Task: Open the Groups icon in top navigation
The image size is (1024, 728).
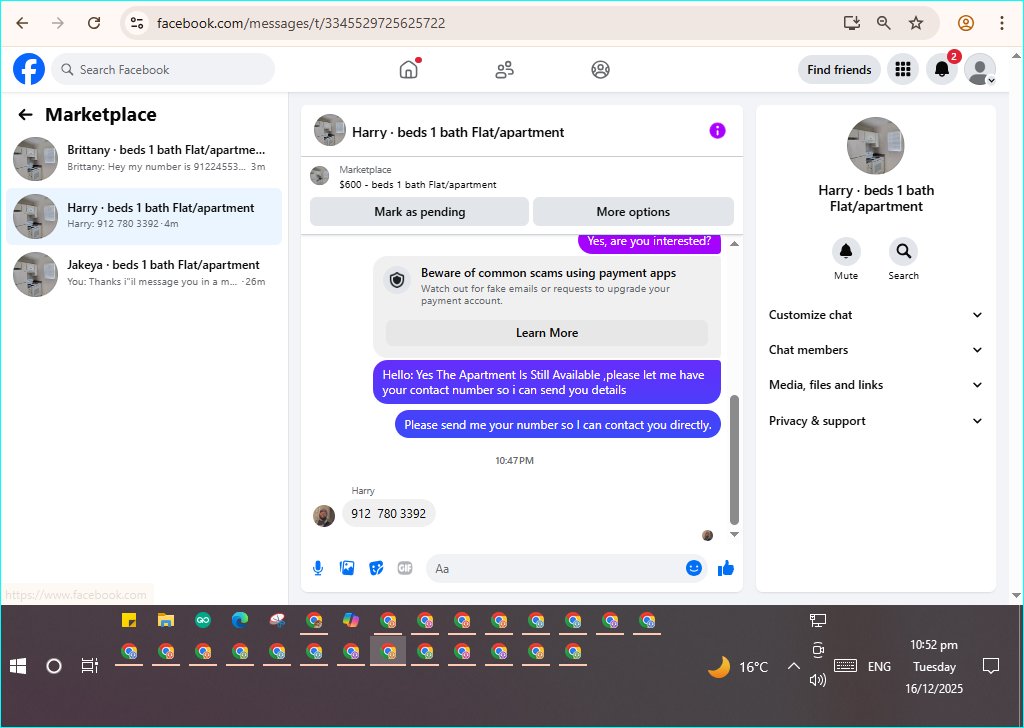Action: pos(600,69)
